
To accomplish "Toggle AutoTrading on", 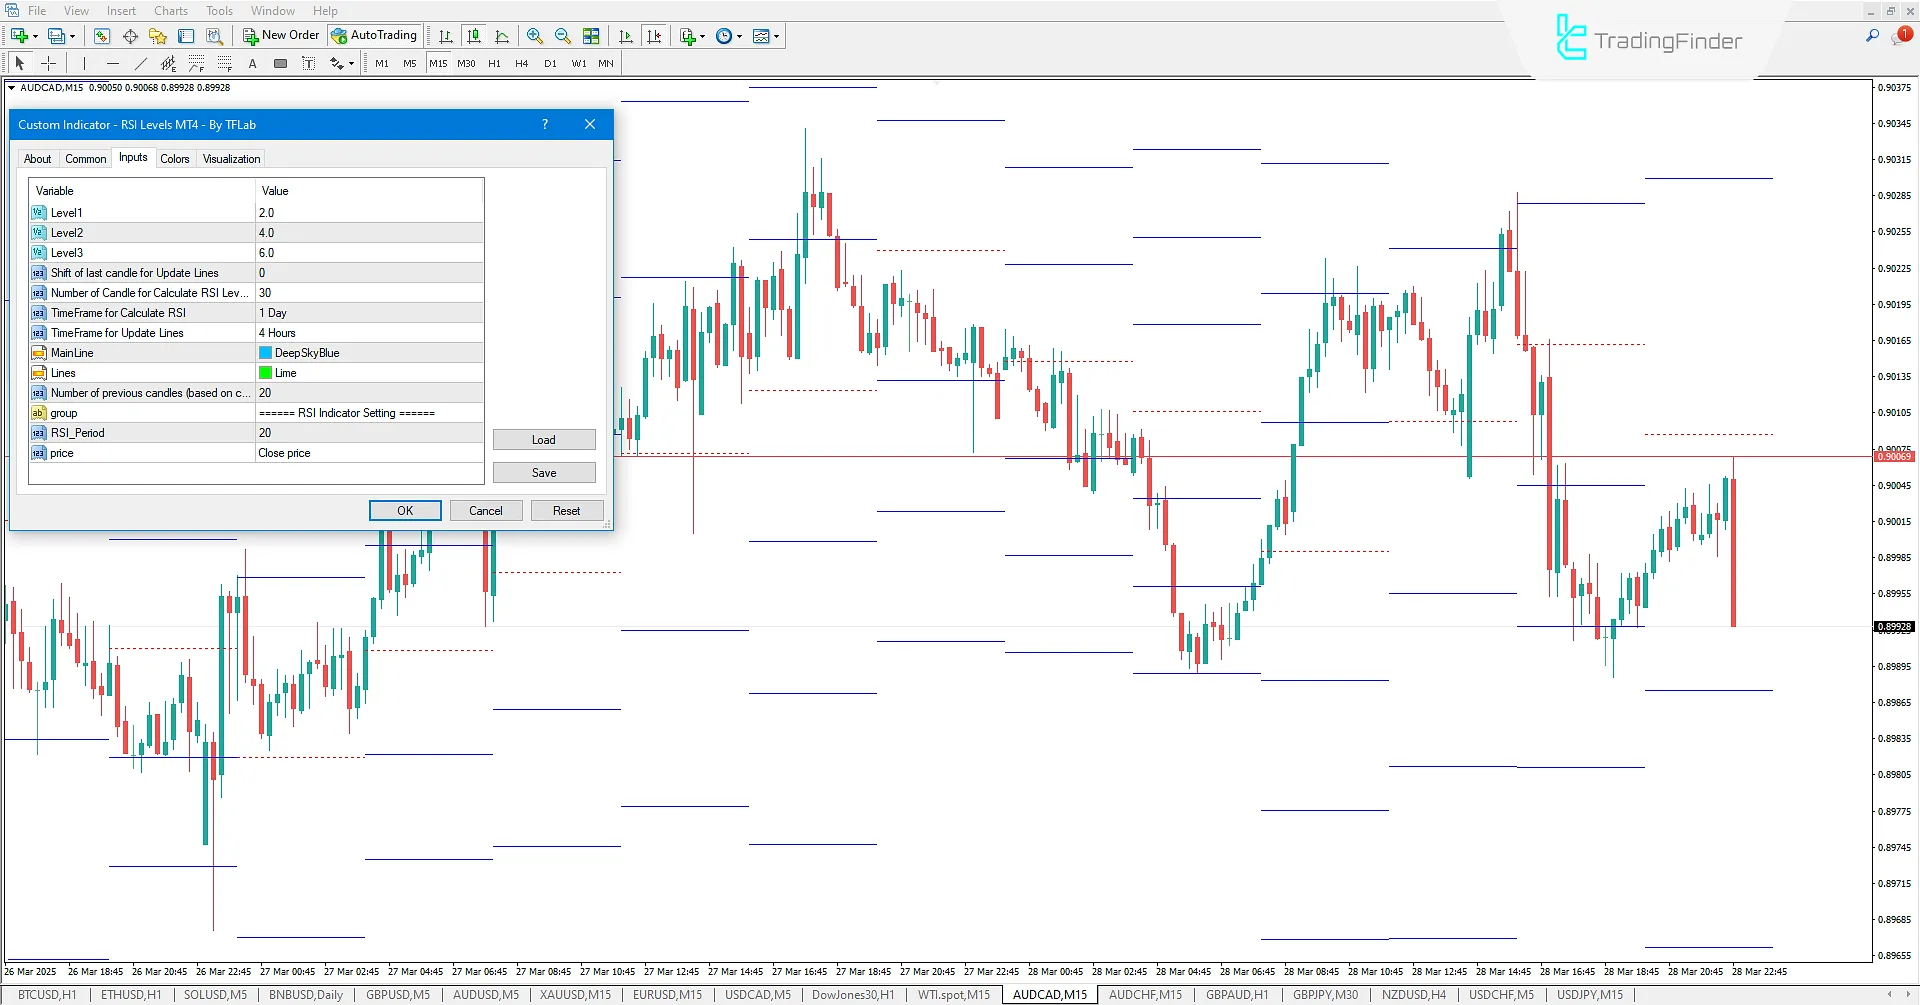I will coord(374,35).
